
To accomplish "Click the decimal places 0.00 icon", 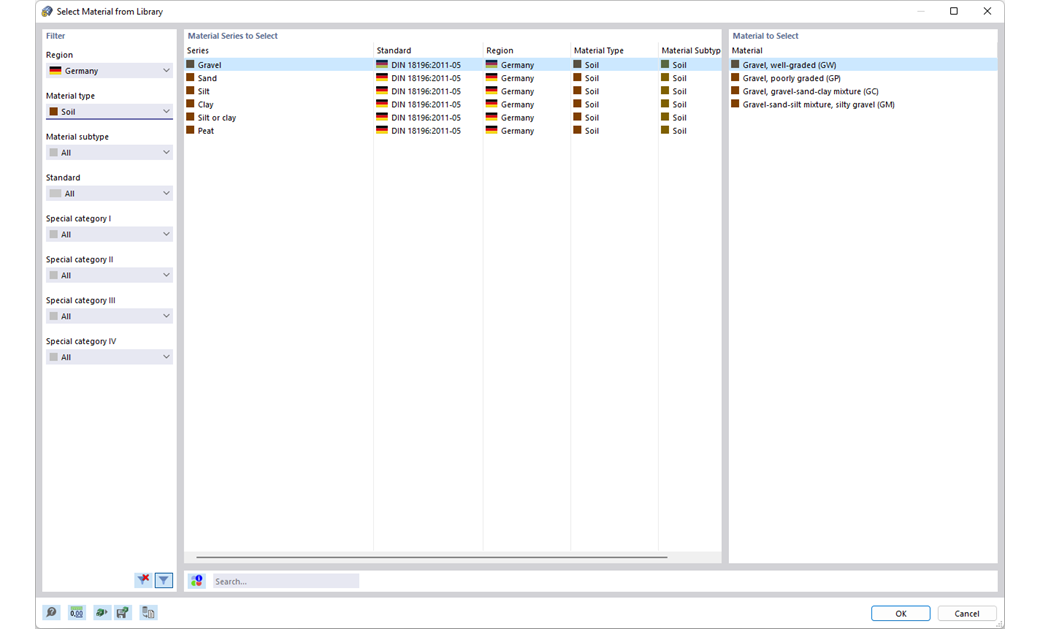I will pos(77,612).
